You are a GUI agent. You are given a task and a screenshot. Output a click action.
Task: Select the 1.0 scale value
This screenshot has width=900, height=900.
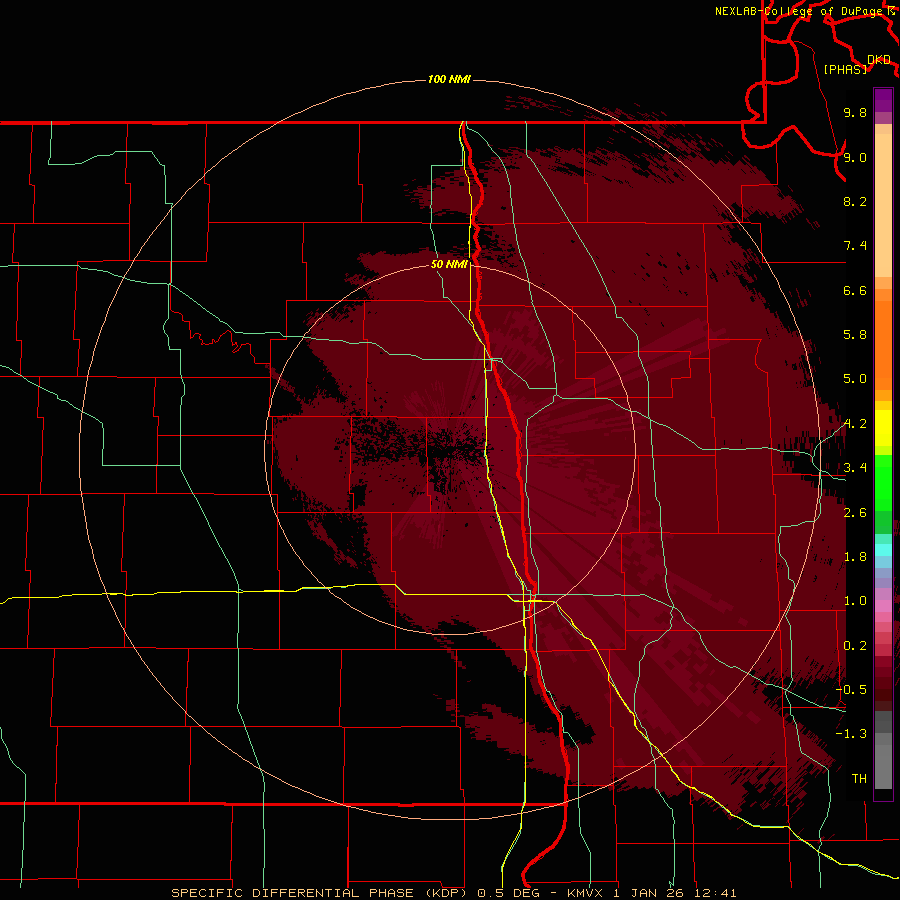click(855, 601)
